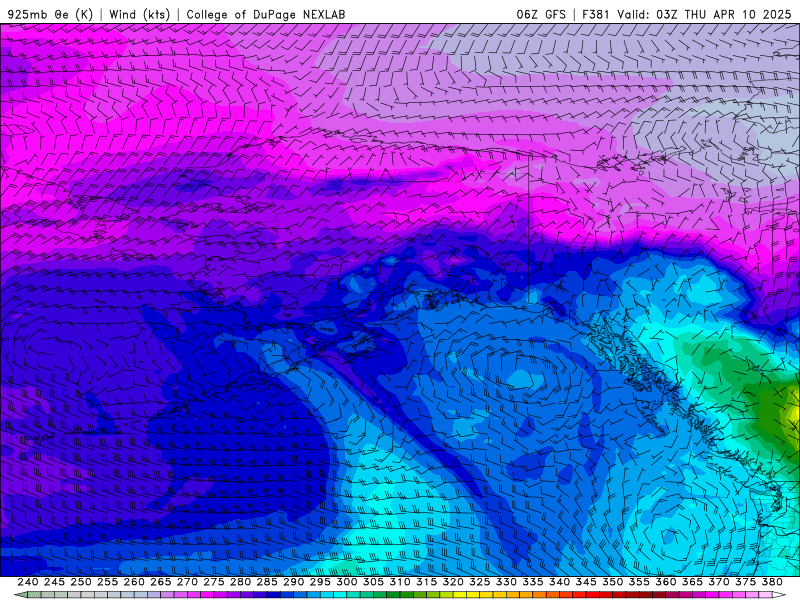The width and height of the screenshot is (800, 600).
Task: Click the 330 scale value
Action: tap(506, 582)
